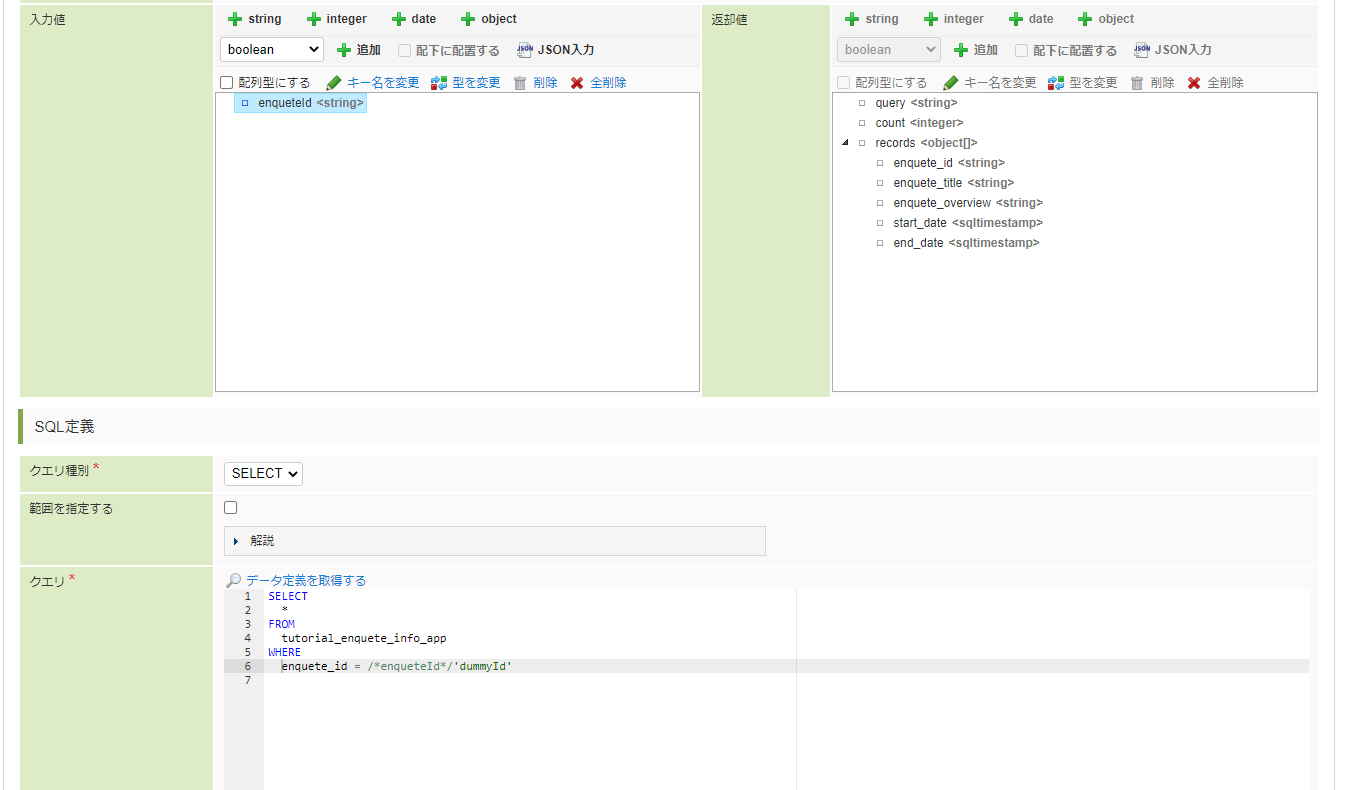Toggle 配下に配置する checkbox in 返却値 panel
Image resolution: width=1371 pixels, height=790 pixels.
click(1021, 50)
